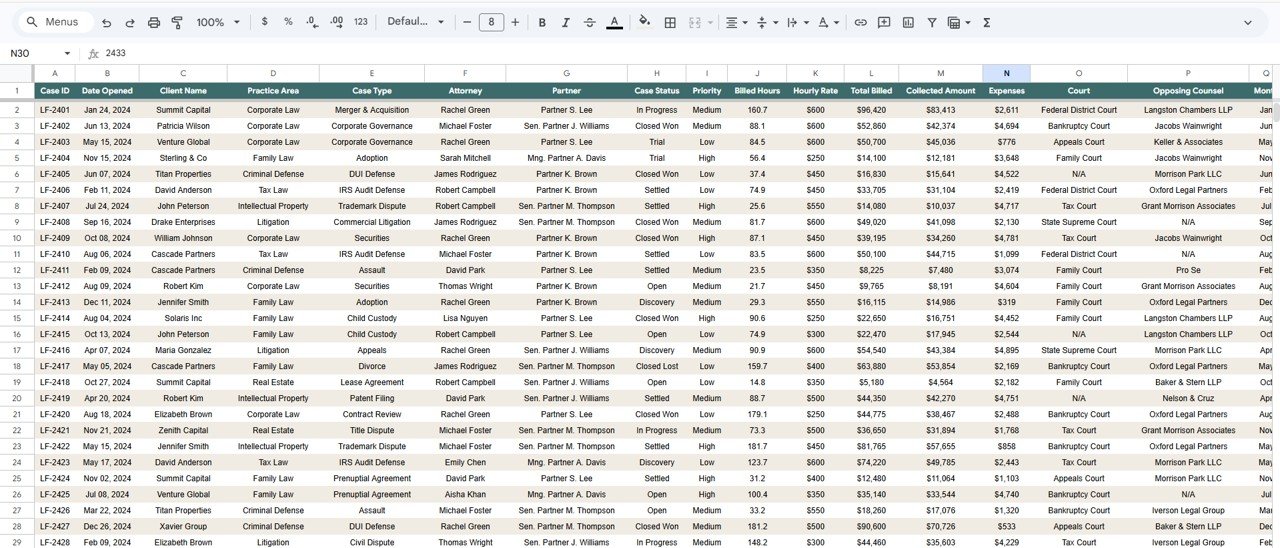Select row 10 header
This screenshot has height=548, width=1280.
[x=17, y=238]
